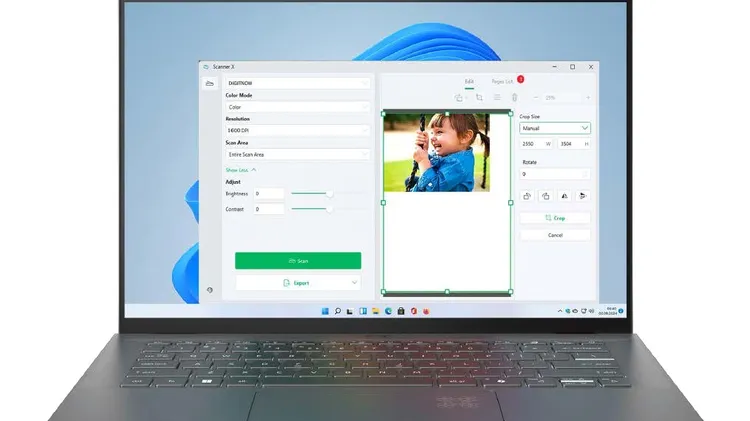This screenshot has width=750, height=421.
Task: Click the flip vertical icon under Rotate
Action: coord(583,196)
